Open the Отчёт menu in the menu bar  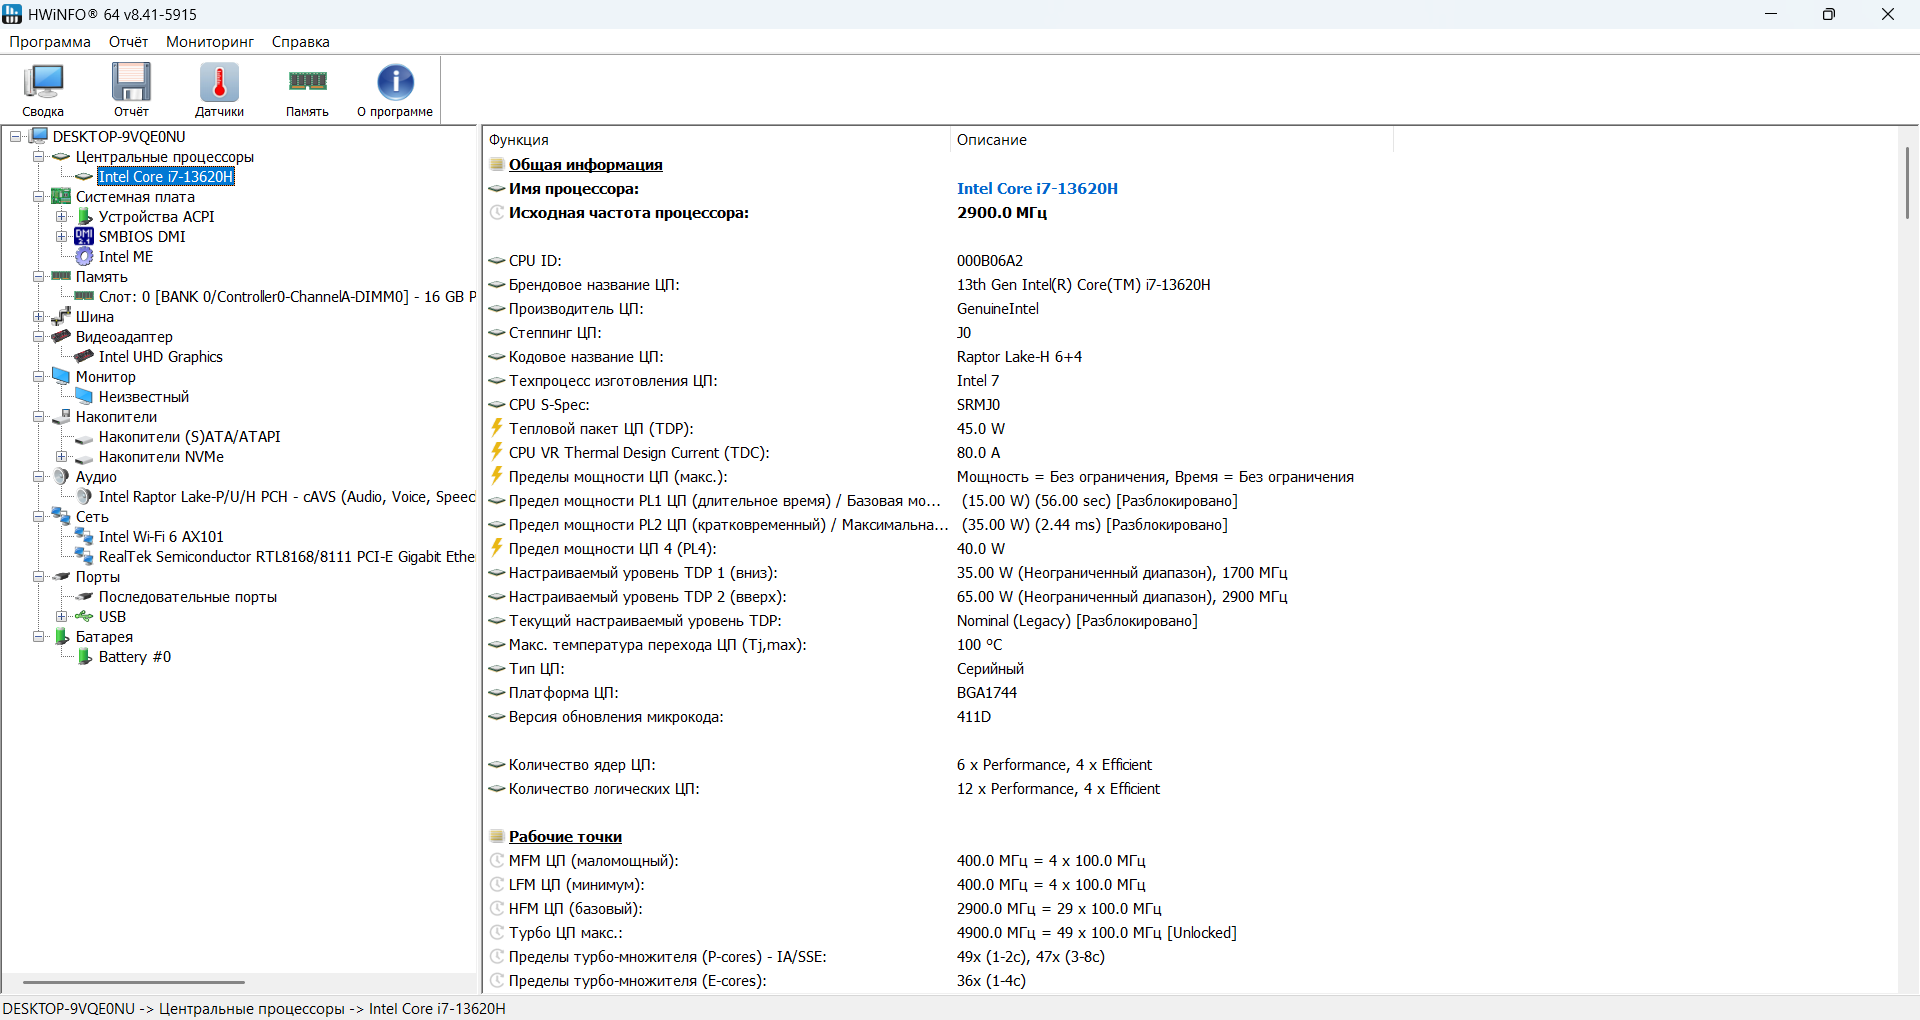pyautogui.click(x=128, y=42)
